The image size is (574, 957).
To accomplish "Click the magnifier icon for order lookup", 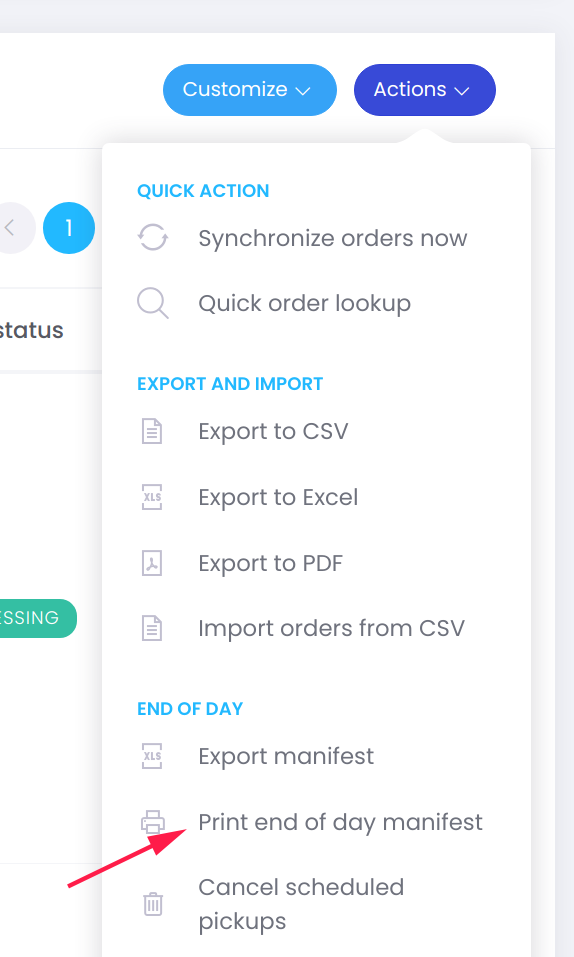I will [x=153, y=303].
